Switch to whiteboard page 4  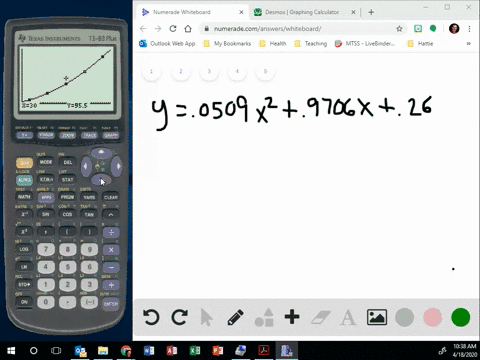pyautogui.click(x=237, y=71)
